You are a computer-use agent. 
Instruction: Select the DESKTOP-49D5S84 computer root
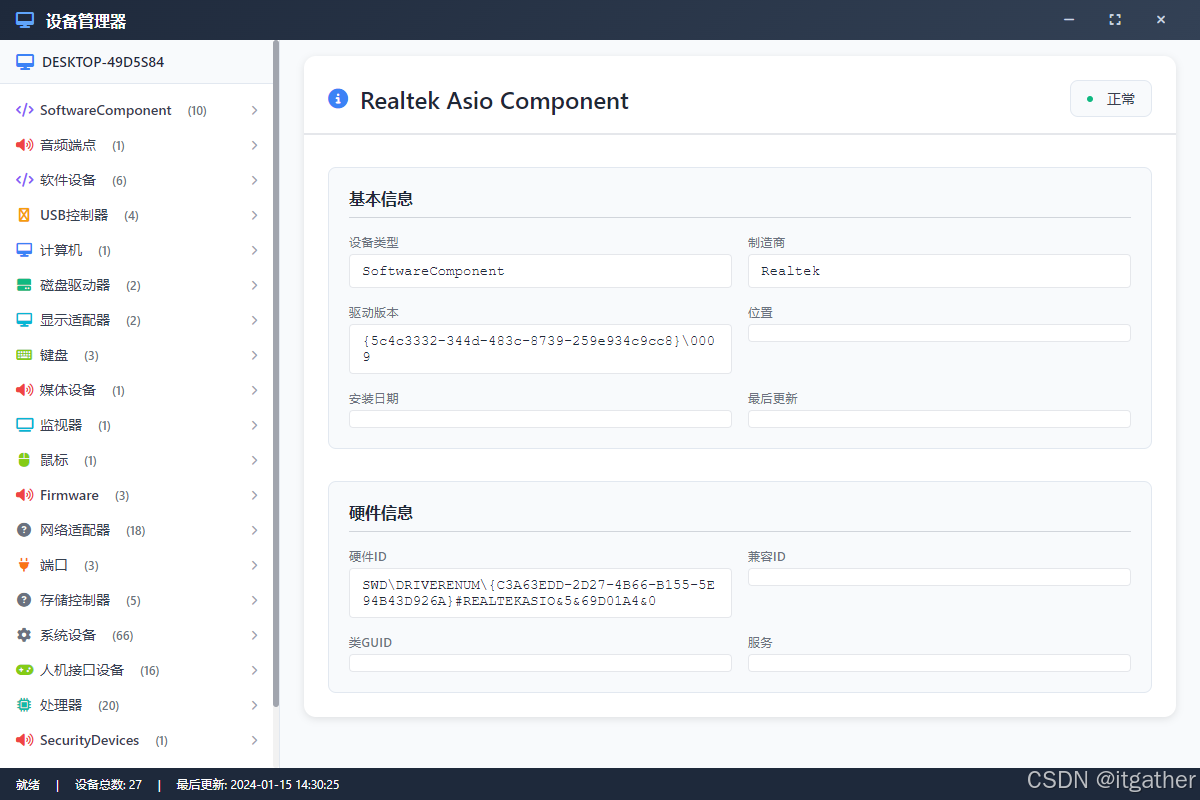point(137,62)
